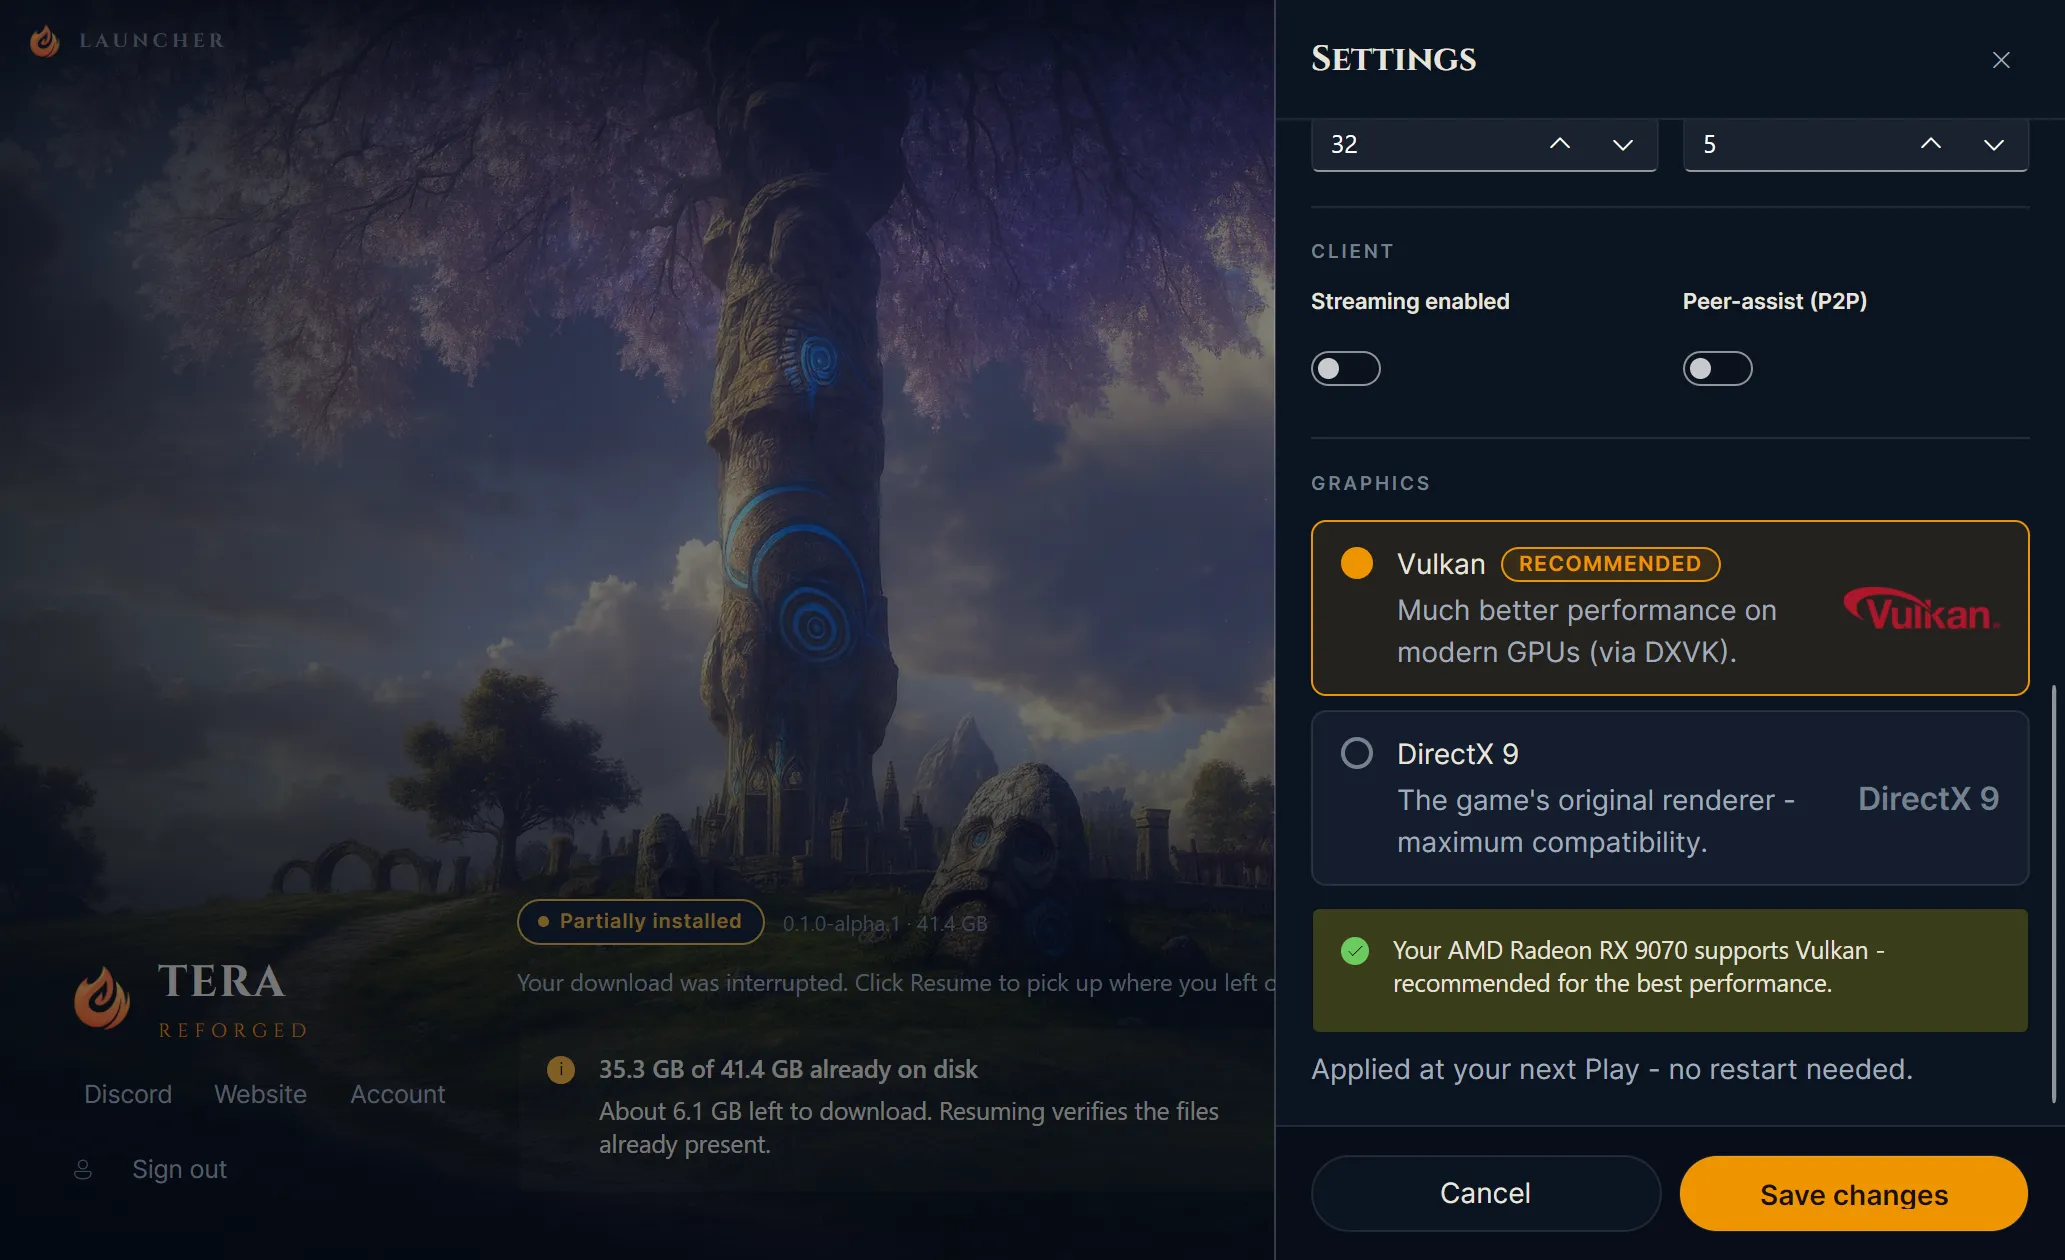Click the GRAPHICS section heading
Screen dimensions: 2065x1260
(1370, 483)
